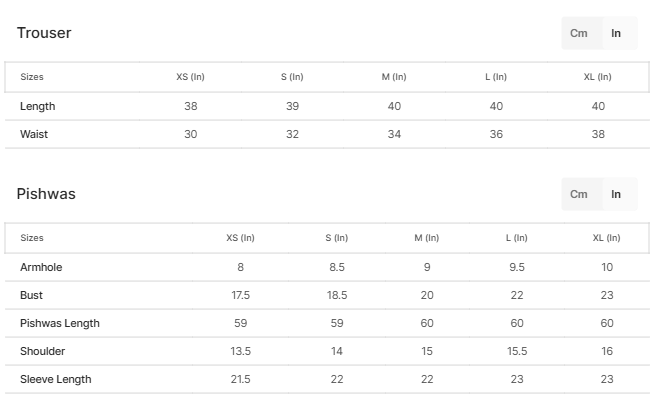Switch Trouser chart to Cm units
663x395 pixels.
[x=578, y=33]
